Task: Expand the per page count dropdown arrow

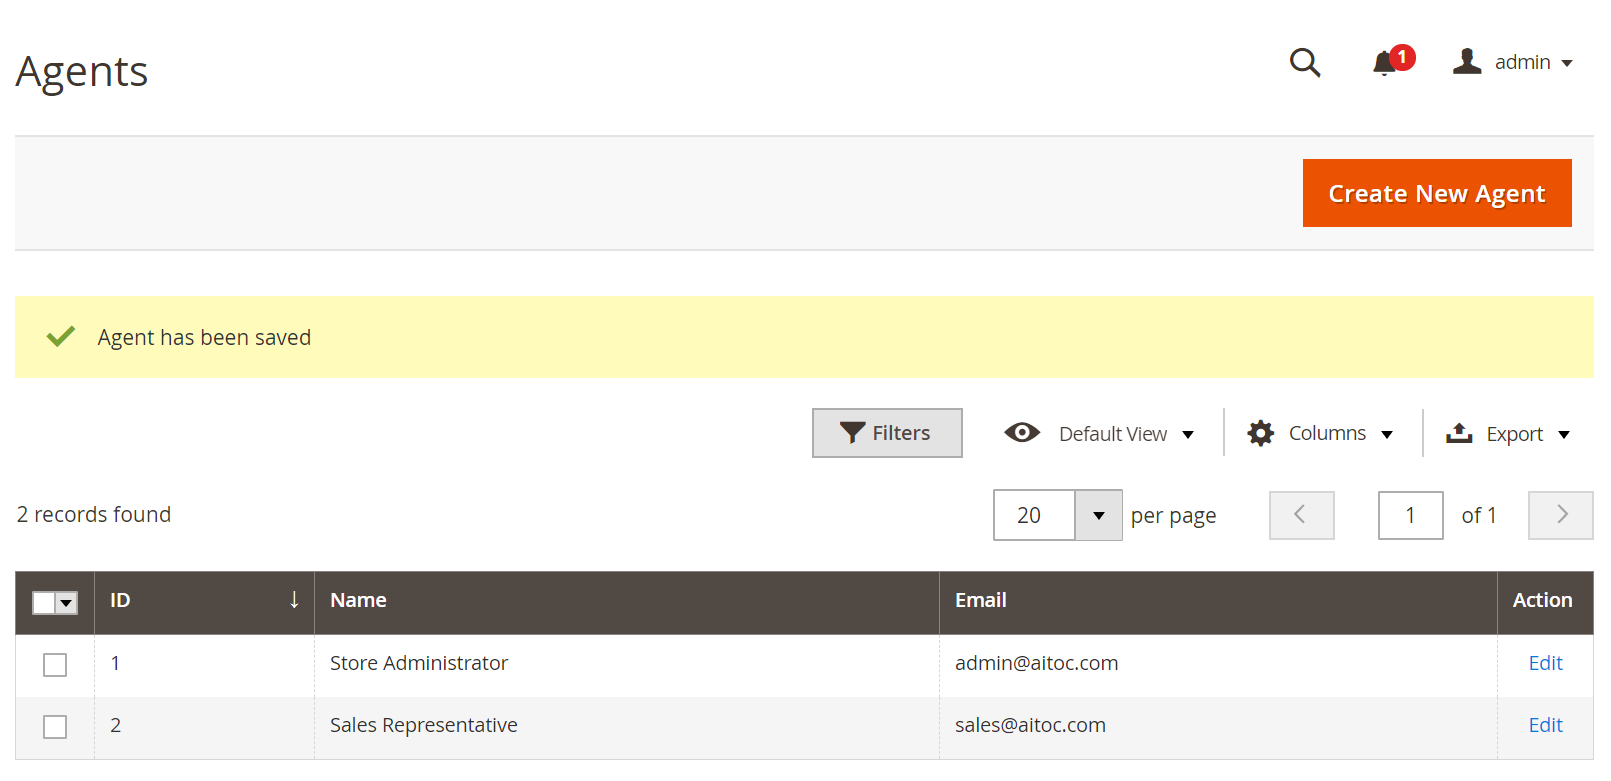Action: coord(1099,515)
